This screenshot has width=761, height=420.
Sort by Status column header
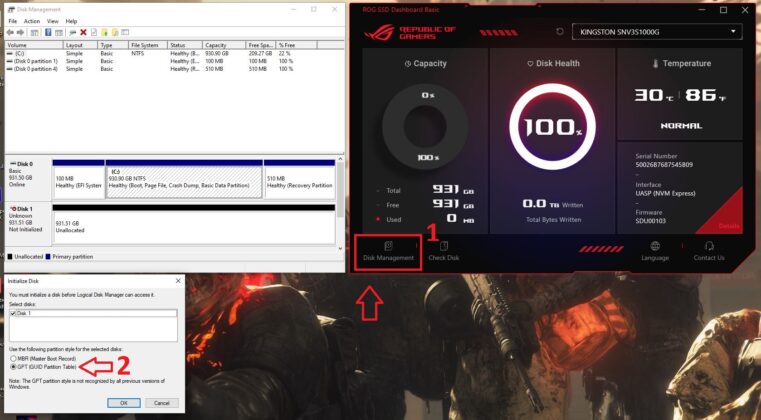(x=185, y=45)
